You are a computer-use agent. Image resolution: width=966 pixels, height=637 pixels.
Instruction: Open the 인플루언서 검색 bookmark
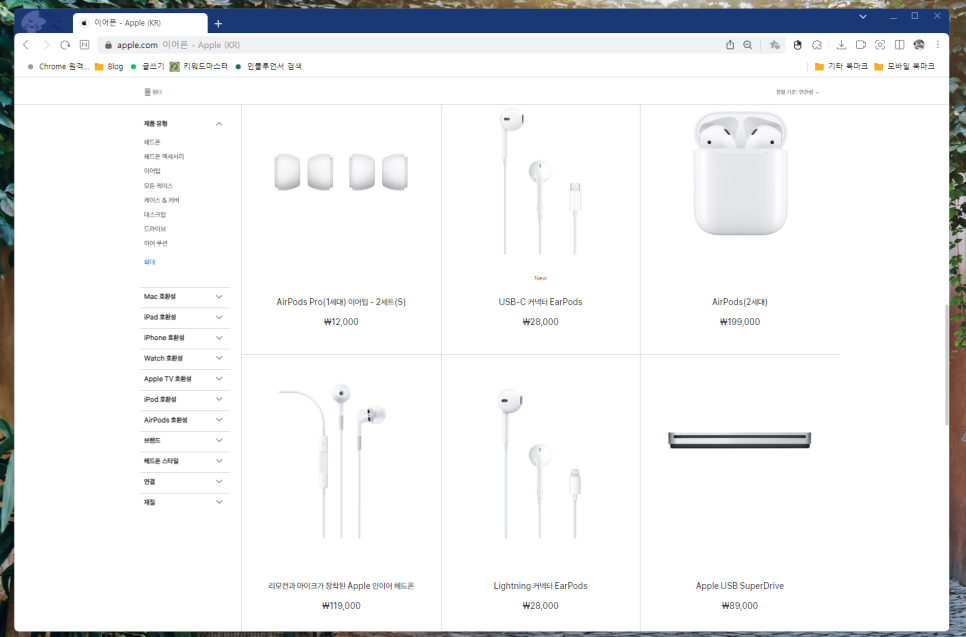point(269,67)
